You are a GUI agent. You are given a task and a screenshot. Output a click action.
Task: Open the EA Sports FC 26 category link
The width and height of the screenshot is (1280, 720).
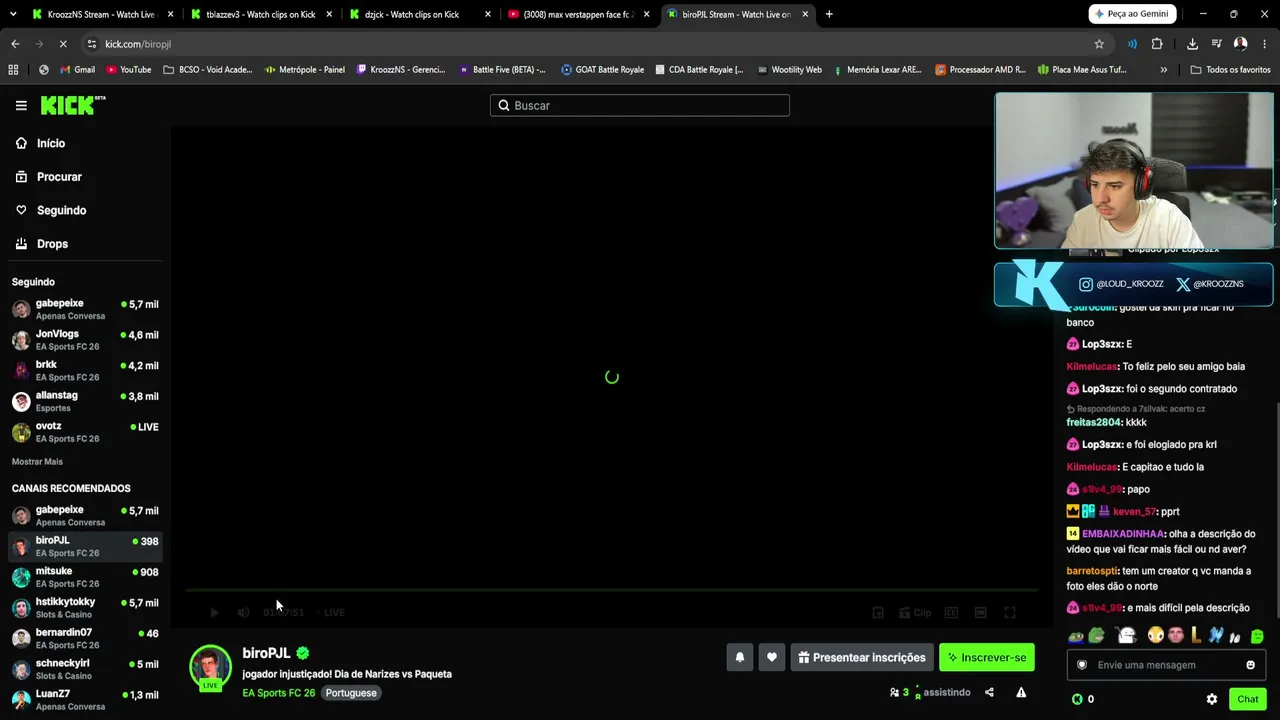point(278,693)
